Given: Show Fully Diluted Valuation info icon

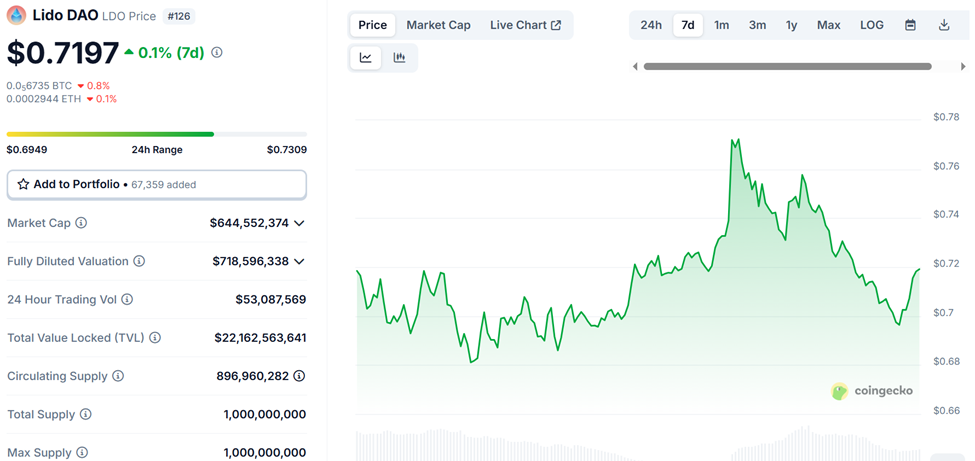Looking at the screenshot, I should 139,261.
